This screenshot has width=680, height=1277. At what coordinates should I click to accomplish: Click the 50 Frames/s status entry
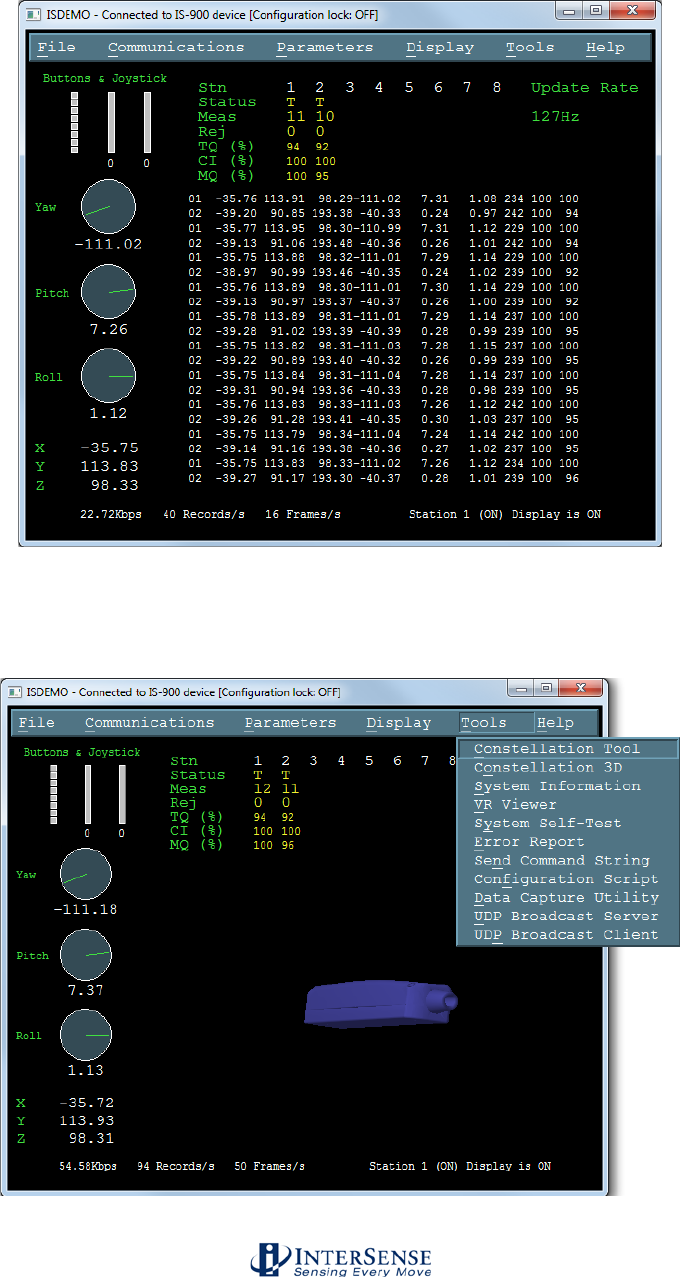point(270,1166)
